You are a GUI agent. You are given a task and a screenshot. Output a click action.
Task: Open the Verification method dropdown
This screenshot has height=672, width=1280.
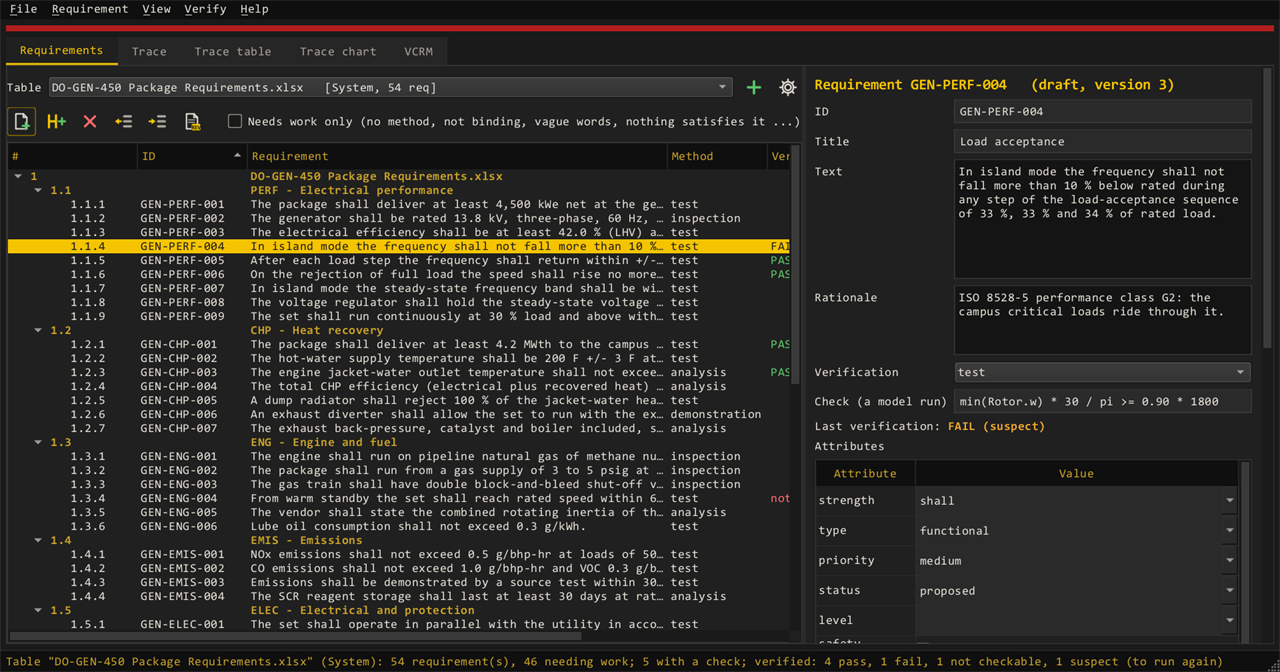point(1103,372)
